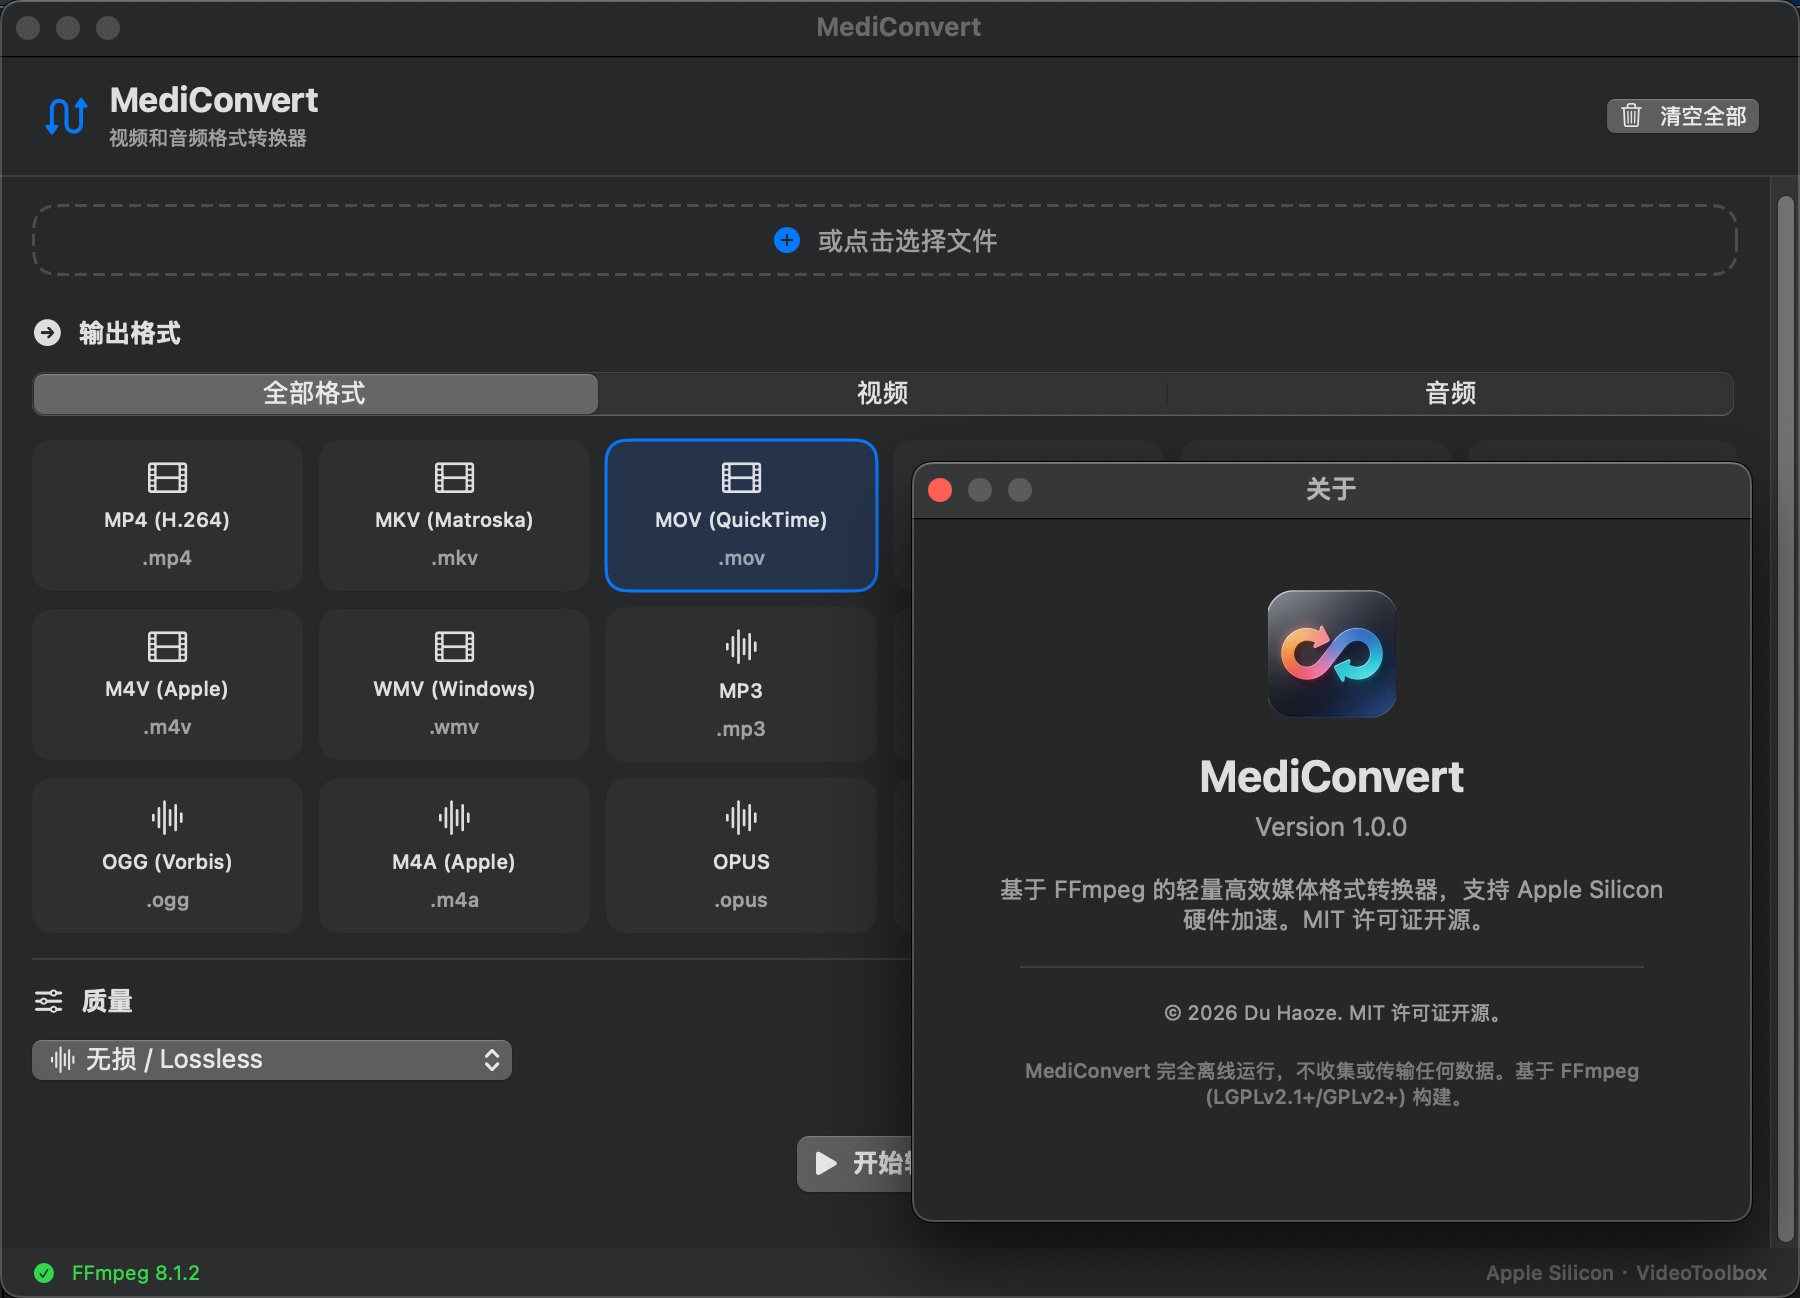The image size is (1800, 1298).
Task: Close the 关于 About window
Action: pos(940,490)
